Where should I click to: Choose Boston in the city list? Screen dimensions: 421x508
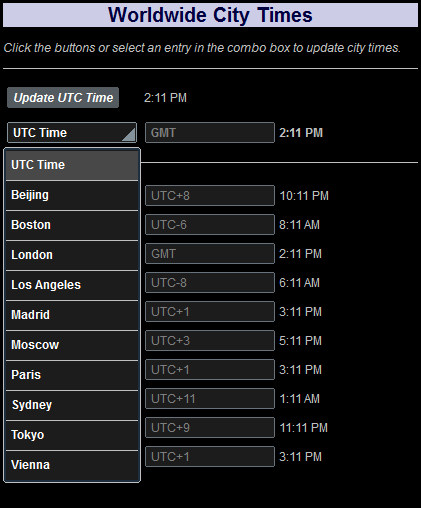[72, 225]
